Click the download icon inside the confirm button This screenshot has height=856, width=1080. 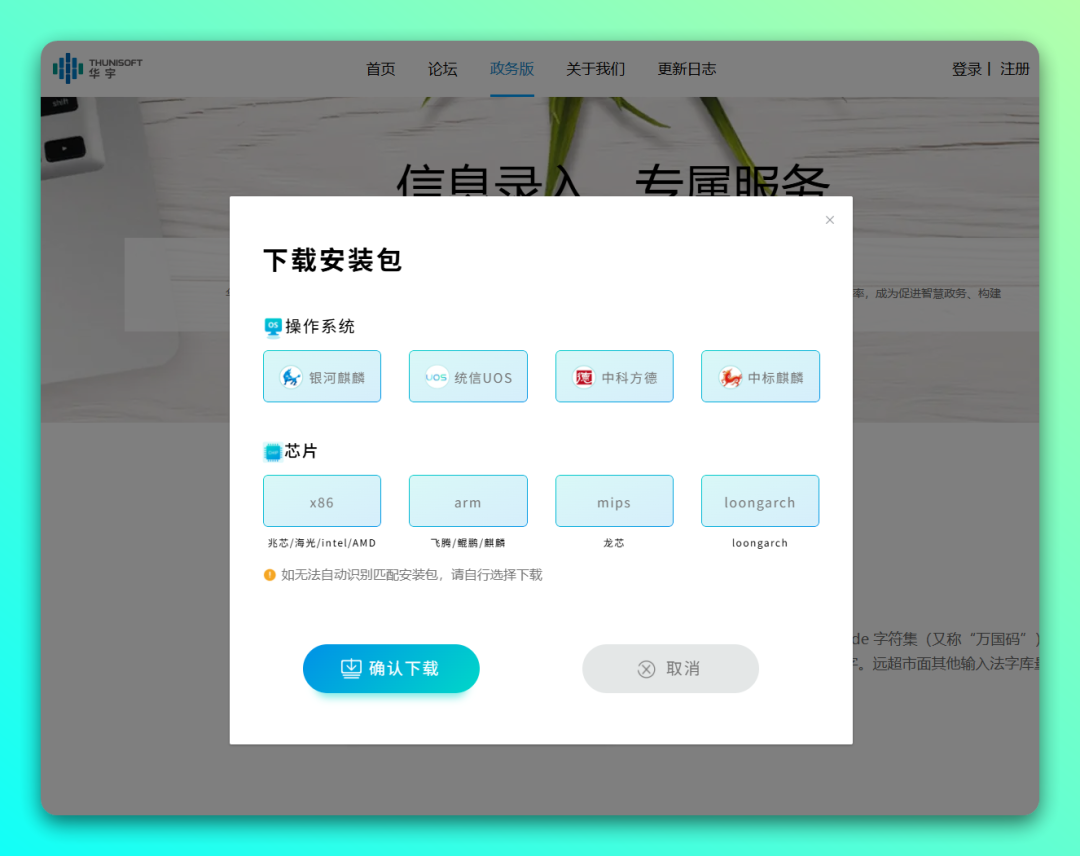[349, 669]
